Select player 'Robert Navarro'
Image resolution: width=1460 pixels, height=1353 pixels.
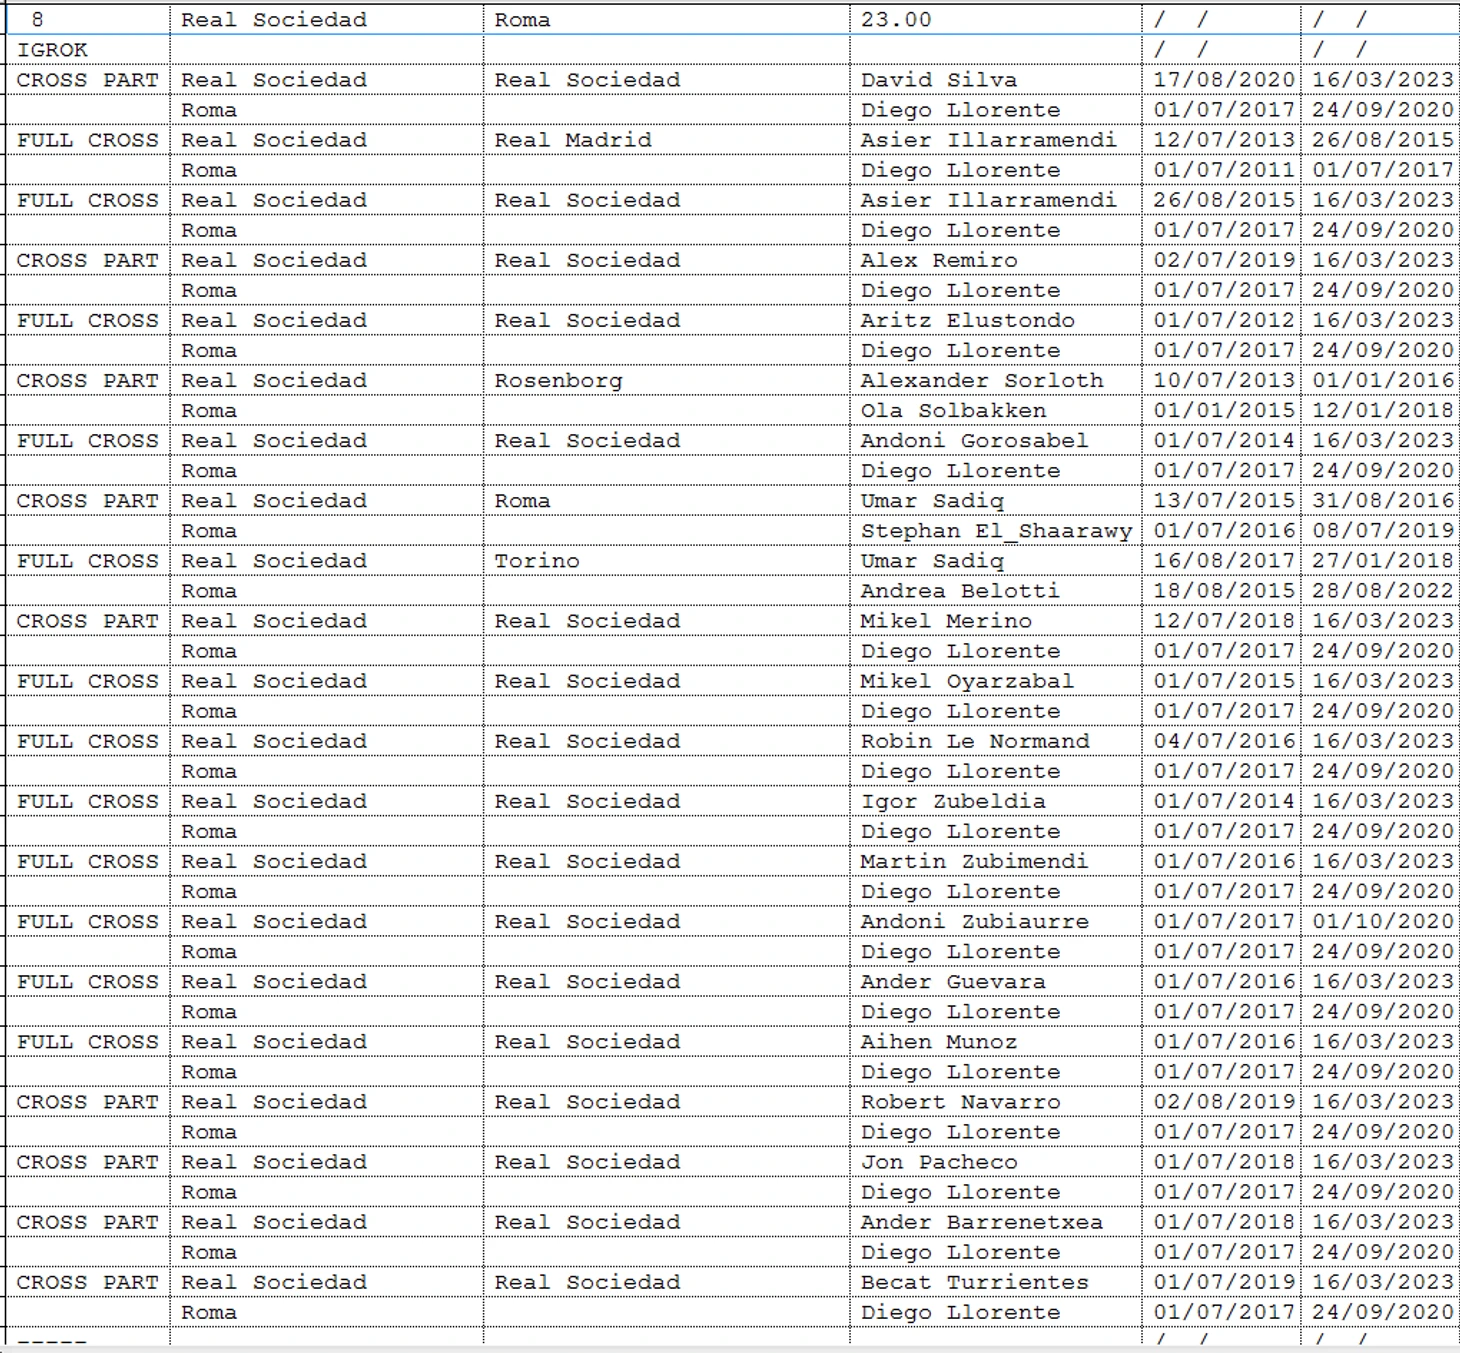(960, 1101)
